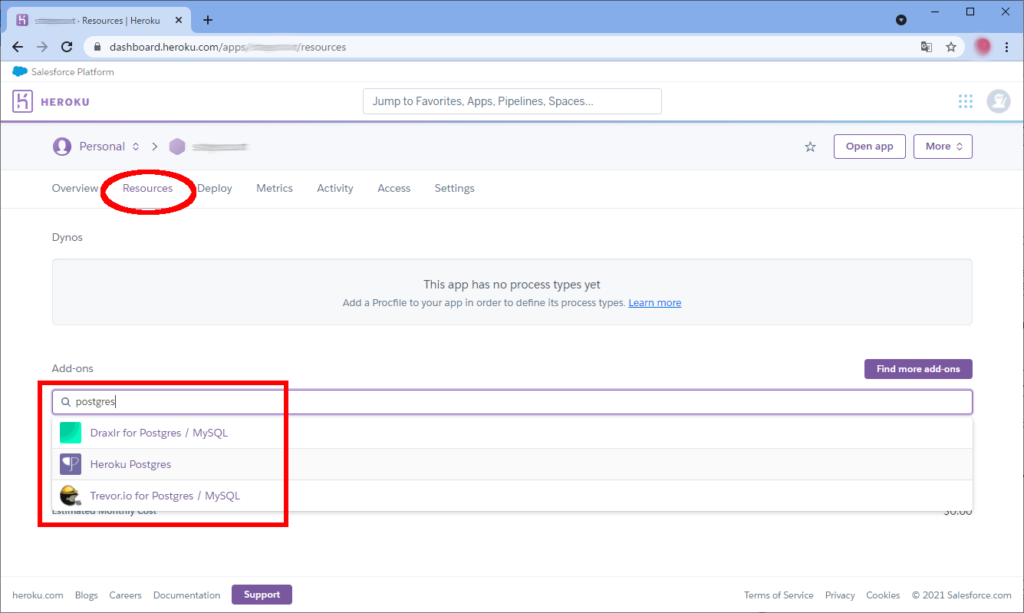Switch to the Deploy tab

coord(215,188)
